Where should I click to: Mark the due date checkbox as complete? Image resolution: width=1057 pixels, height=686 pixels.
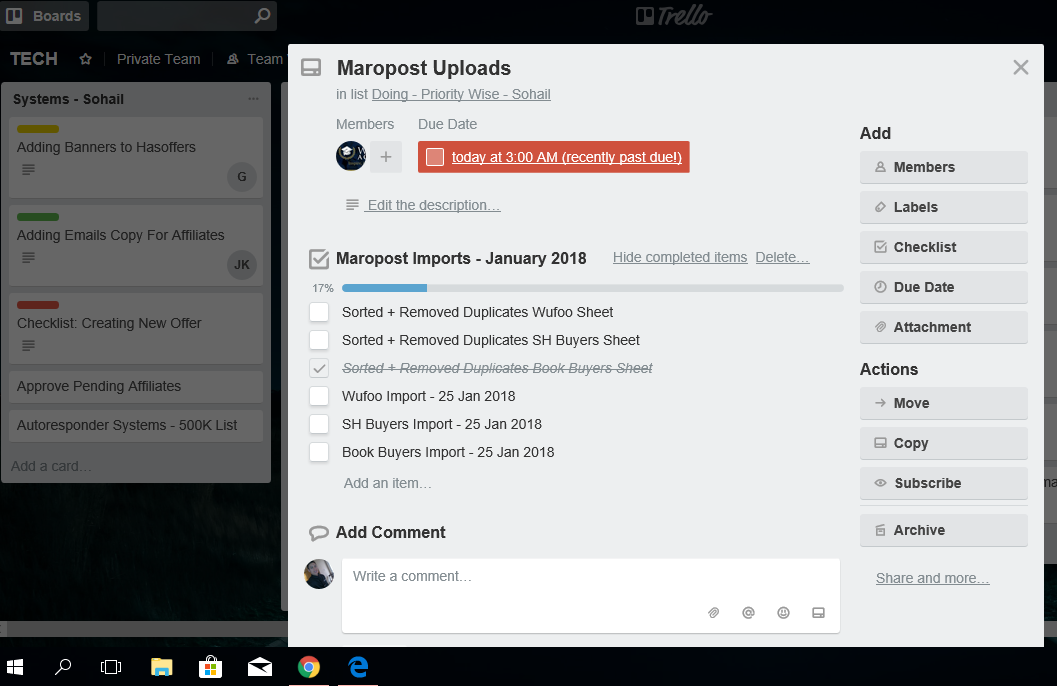click(x=435, y=157)
